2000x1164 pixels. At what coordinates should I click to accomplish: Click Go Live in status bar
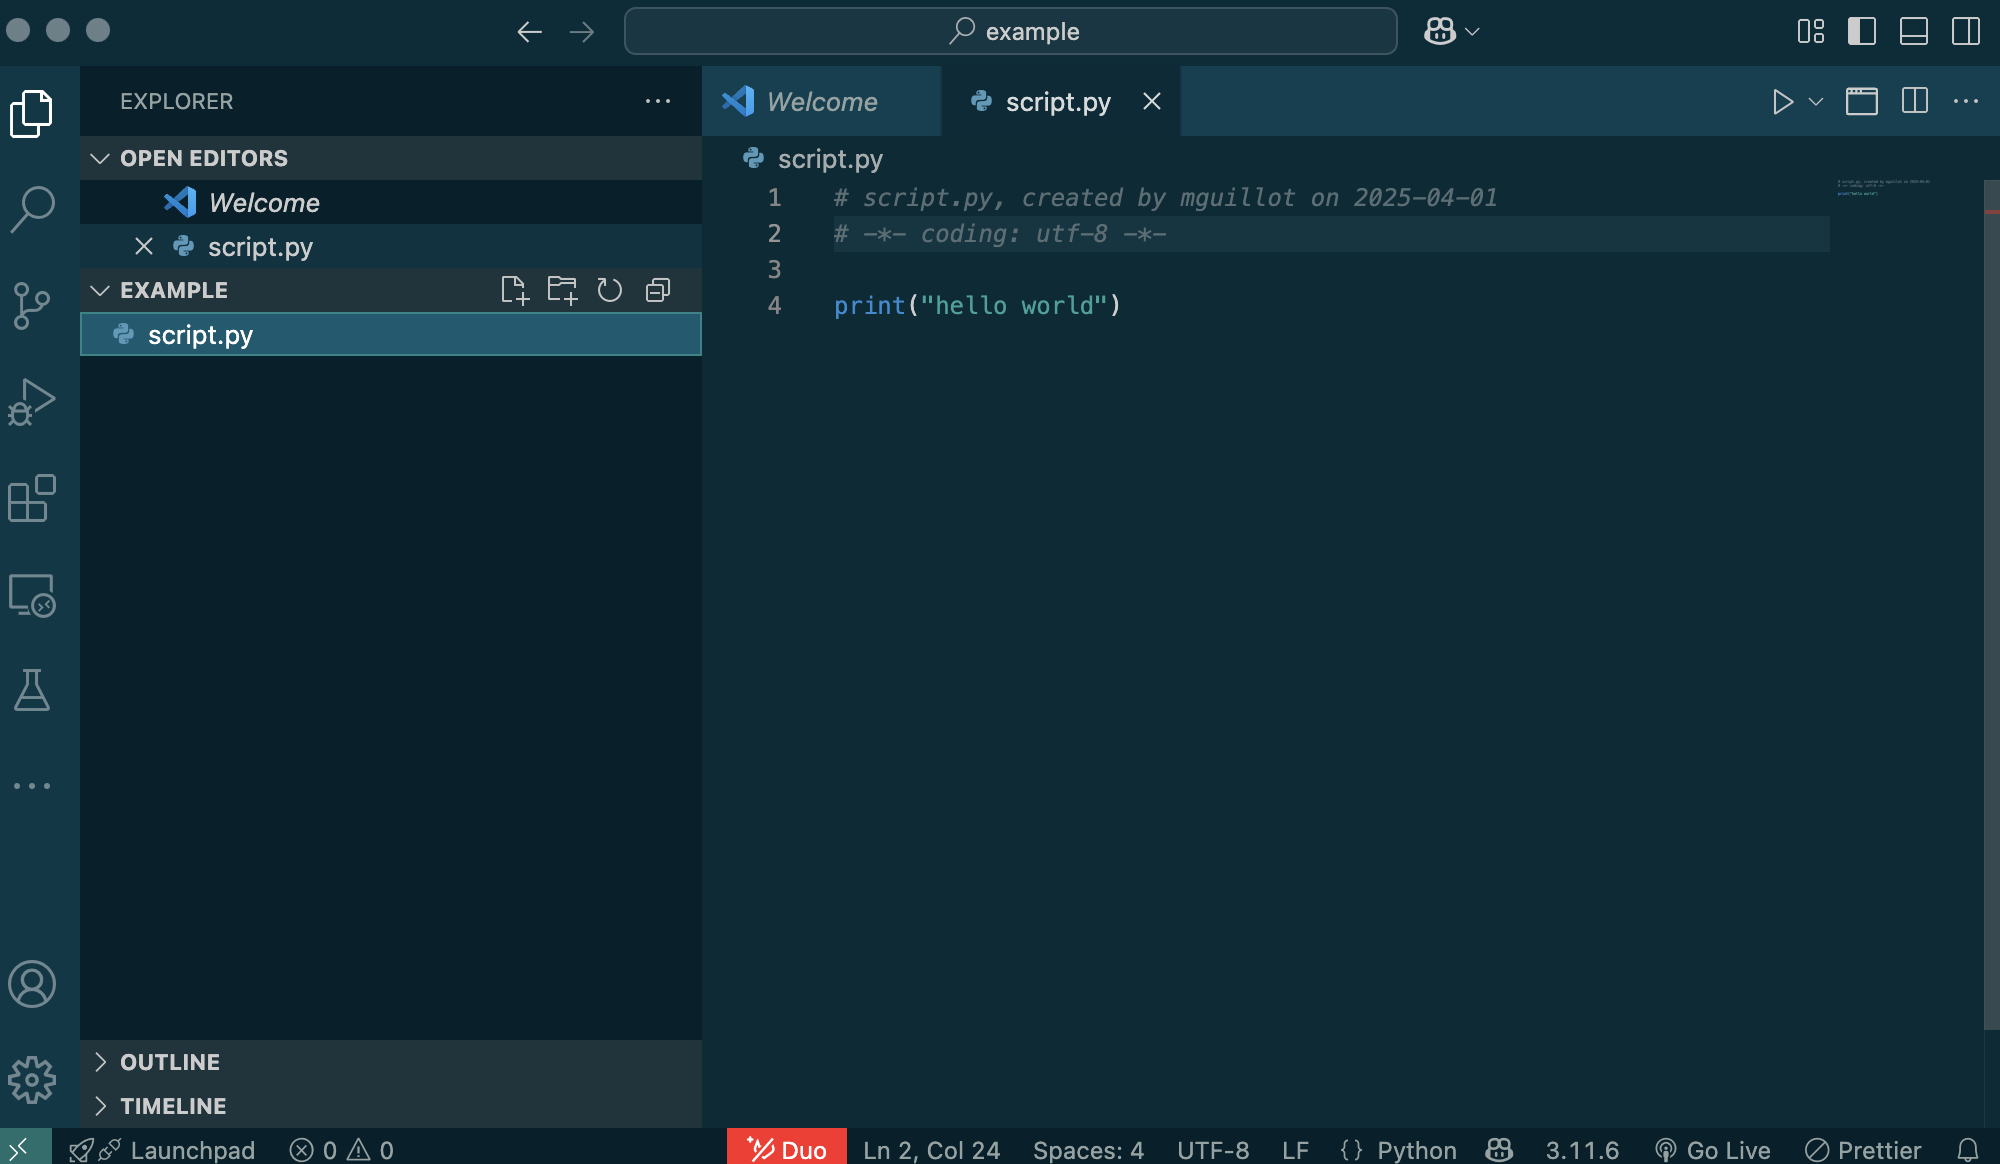[1713, 1150]
